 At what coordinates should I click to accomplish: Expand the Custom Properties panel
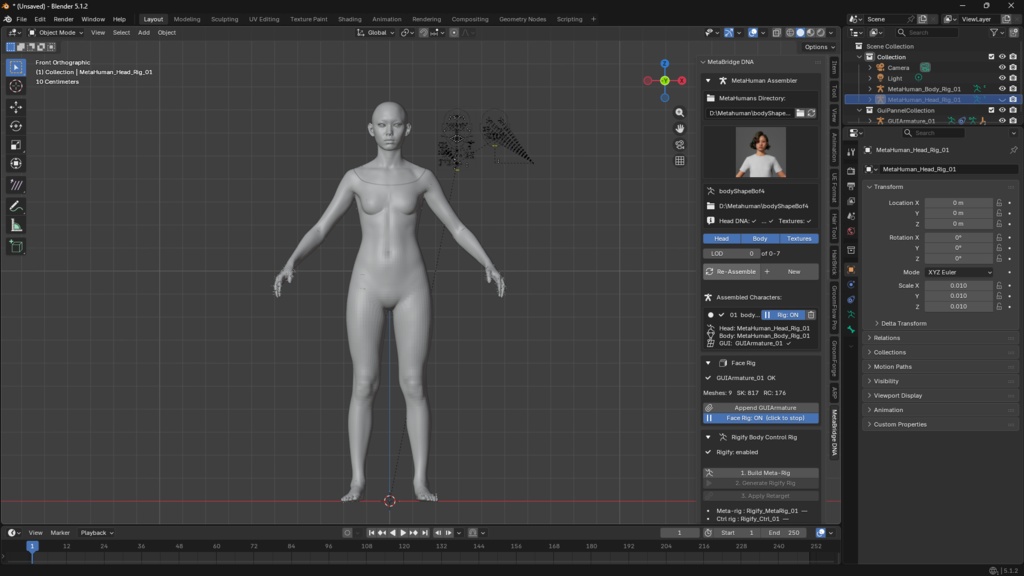point(899,424)
